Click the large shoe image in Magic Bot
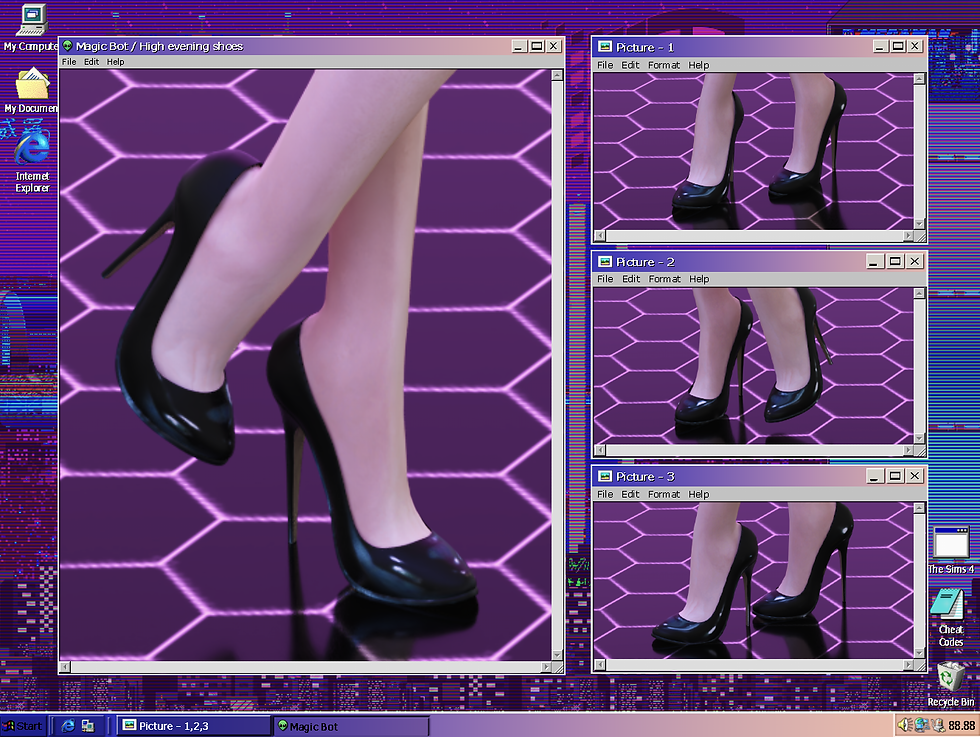This screenshot has width=980, height=737. 306,365
